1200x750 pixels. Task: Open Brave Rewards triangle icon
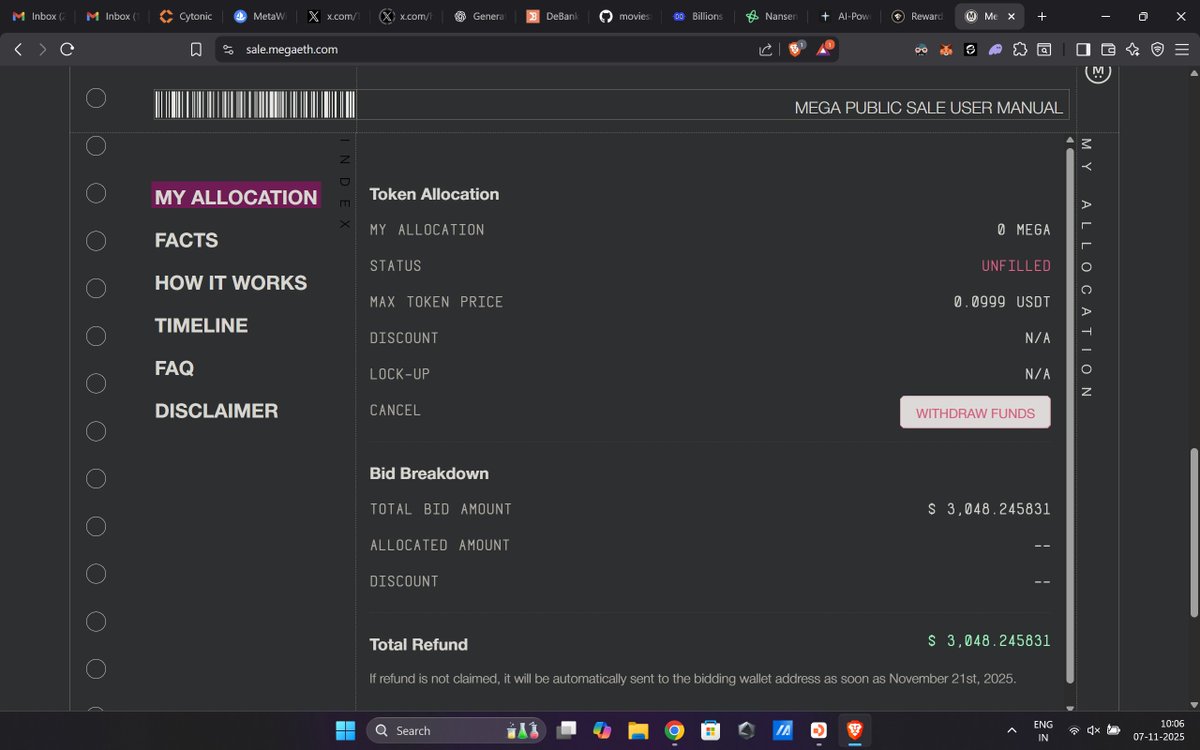pos(826,48)
